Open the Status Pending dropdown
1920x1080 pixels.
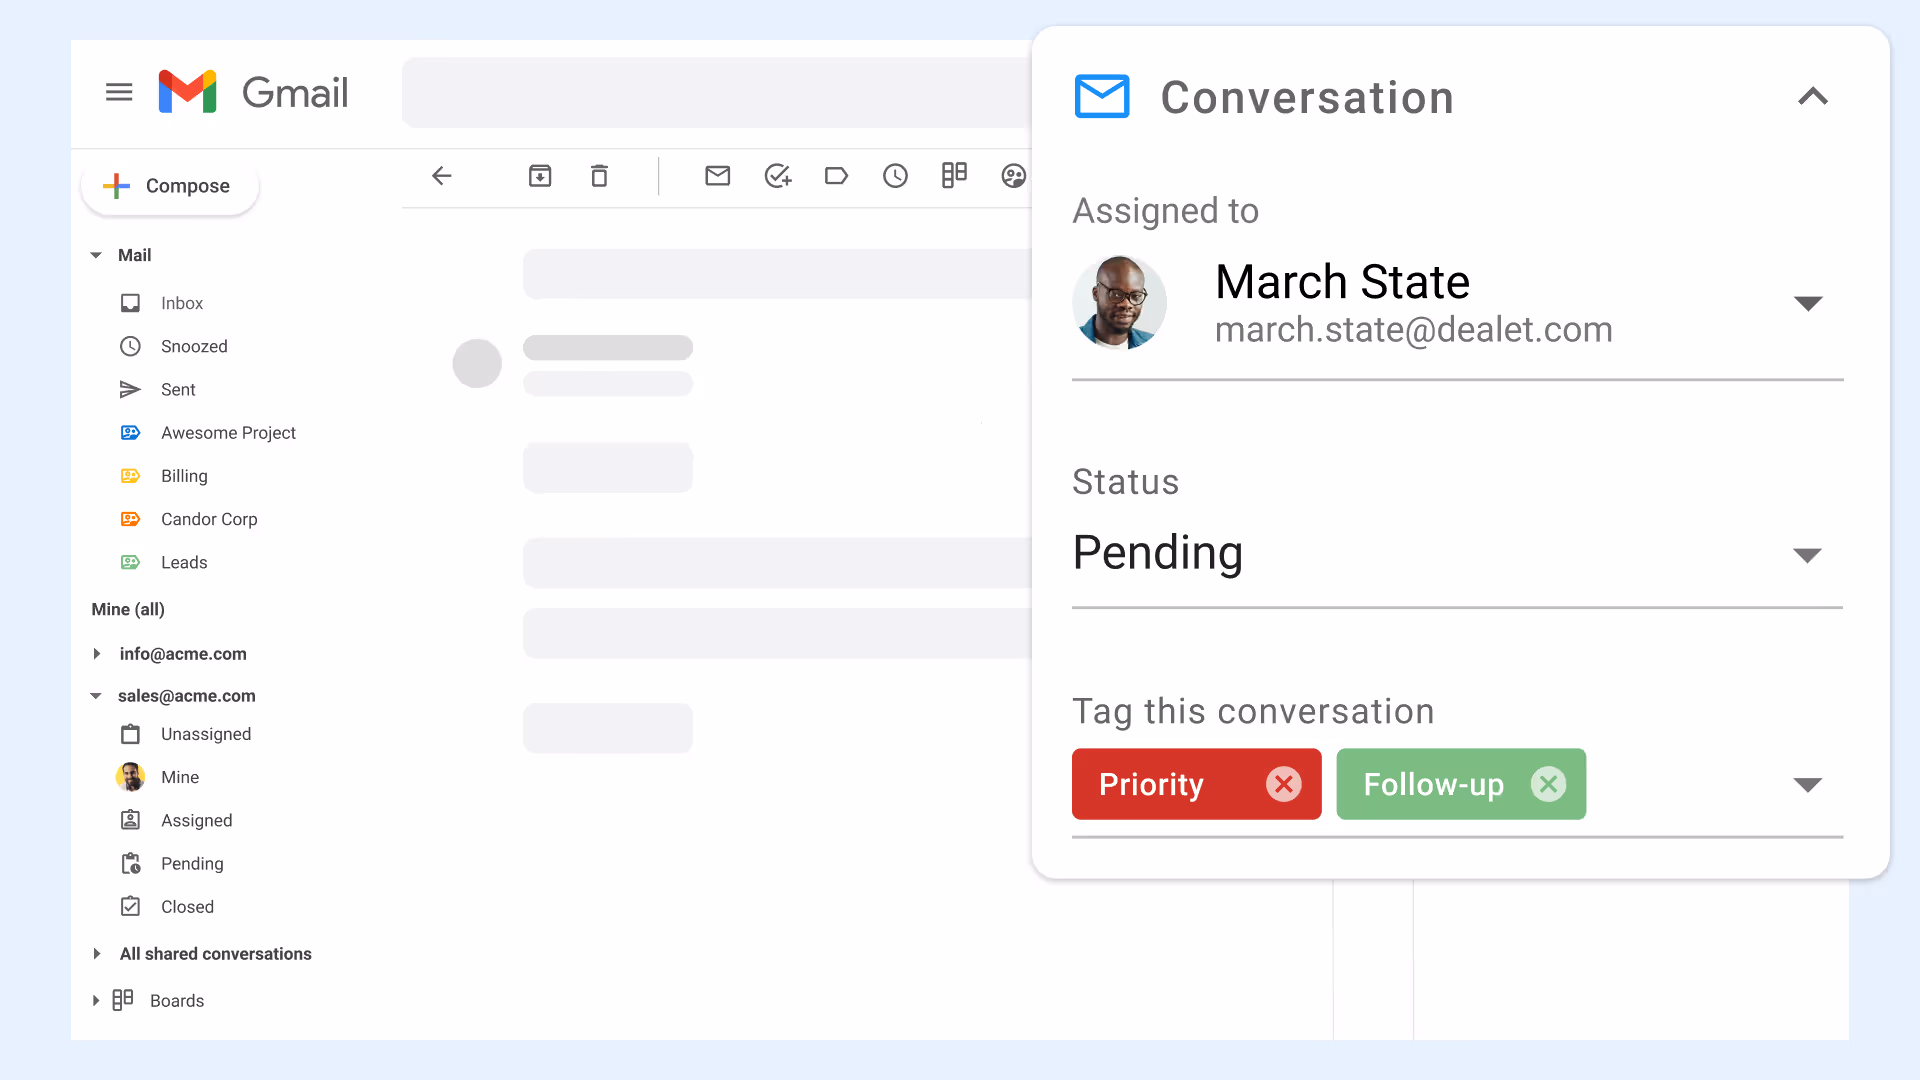[1807, 555]
